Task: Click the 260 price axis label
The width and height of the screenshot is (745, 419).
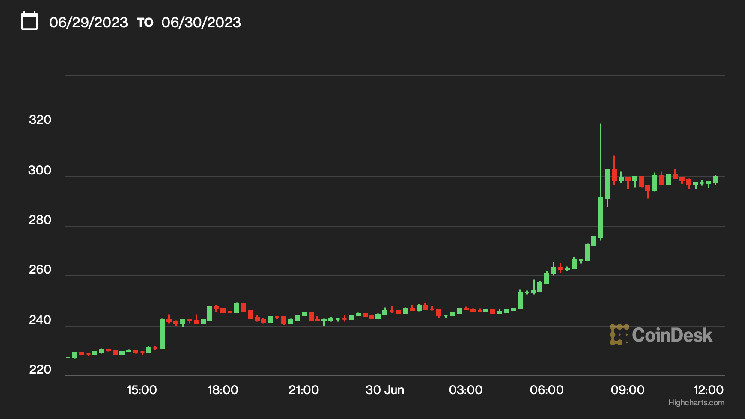Action: coord(40,270)
